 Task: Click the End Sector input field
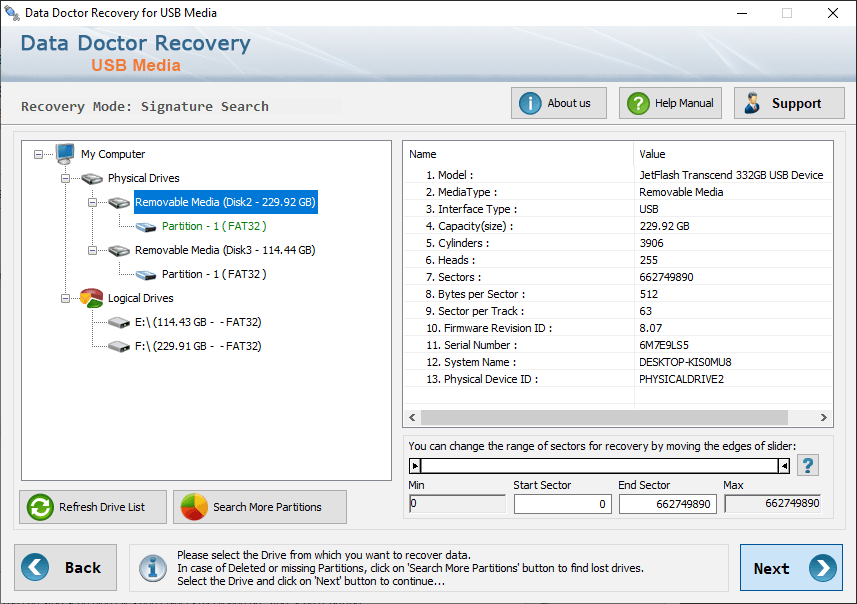[667, 504]
